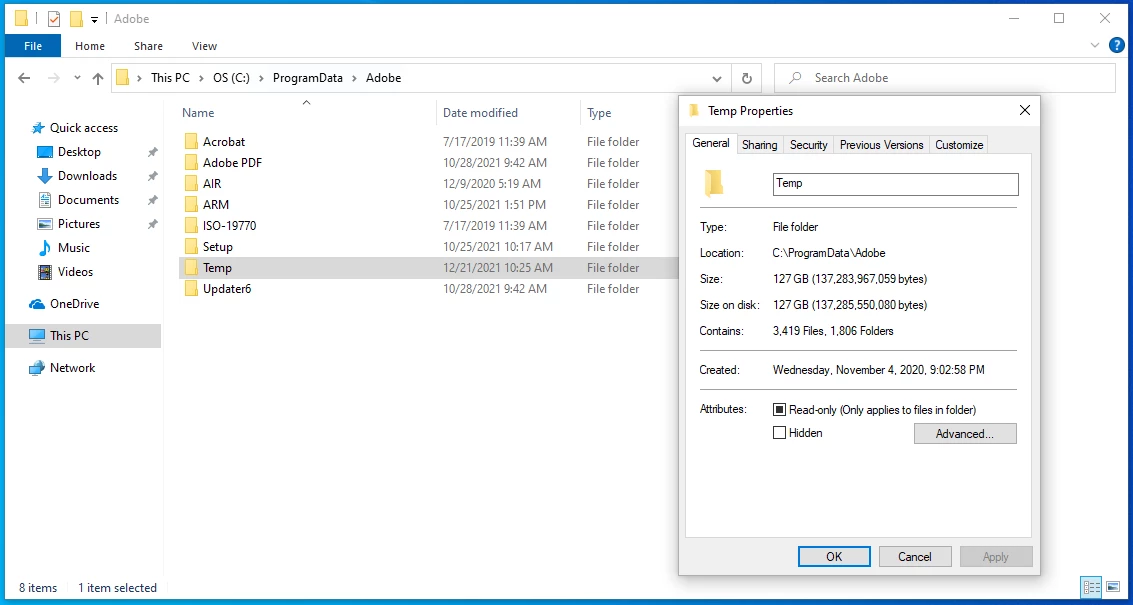1133x605 pixels.
Task: Expand the ribbon with the chevron
Action: click(1095, 46)
